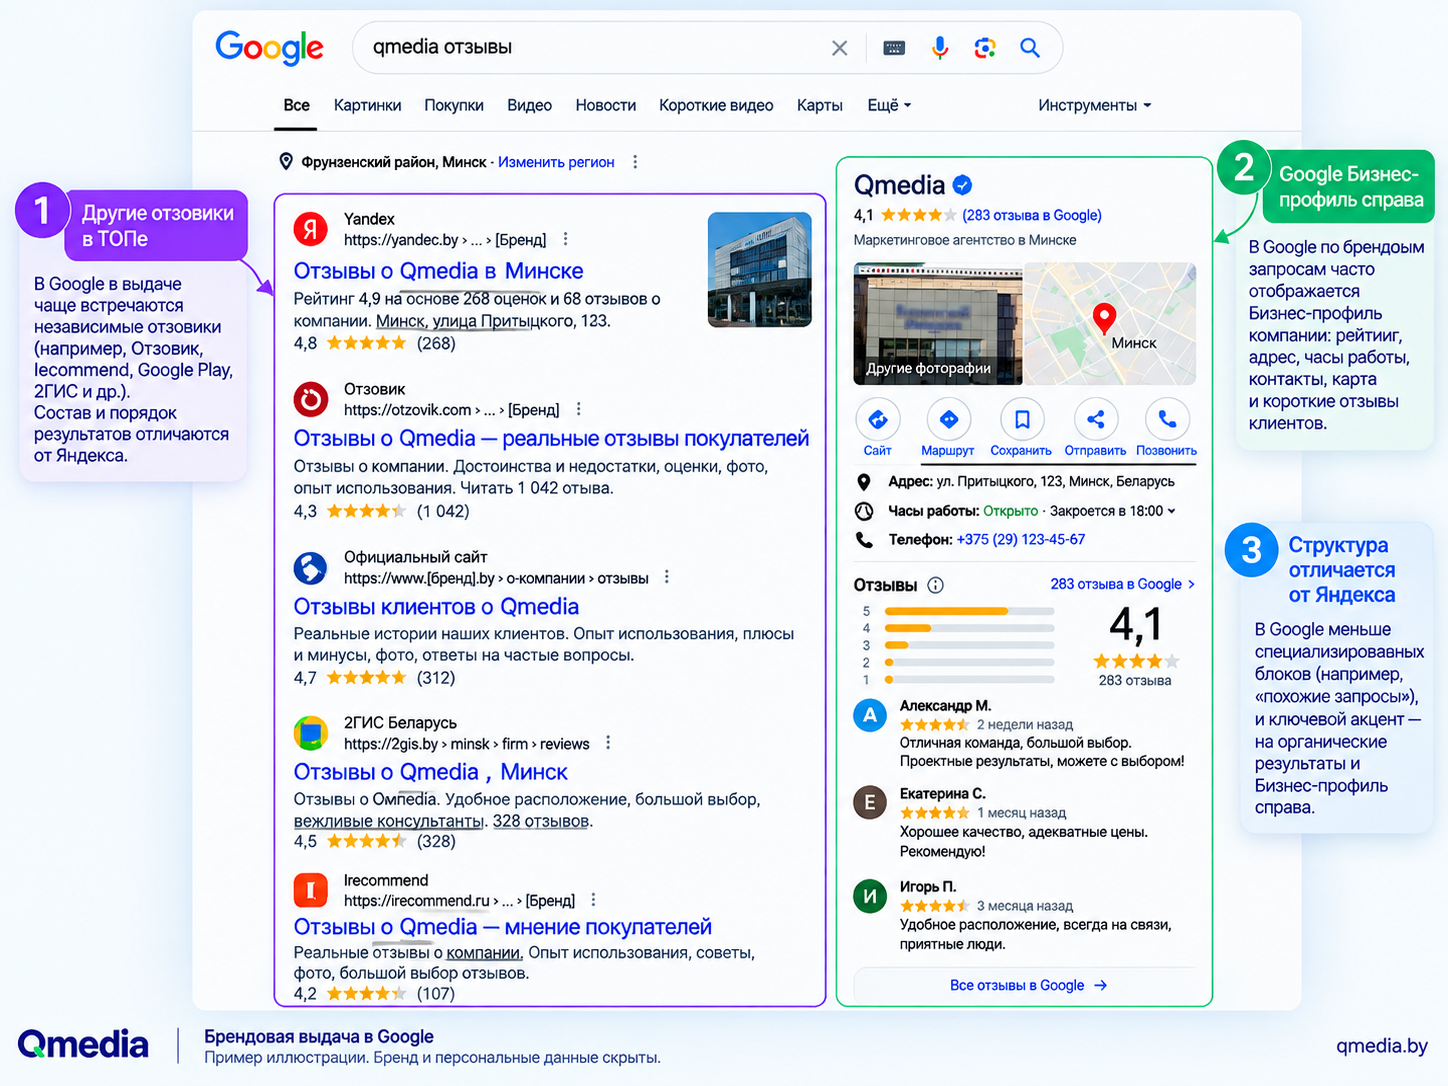Open Отзывы о Qmedia — реальные отзывы покупателей

click(551, 438)
